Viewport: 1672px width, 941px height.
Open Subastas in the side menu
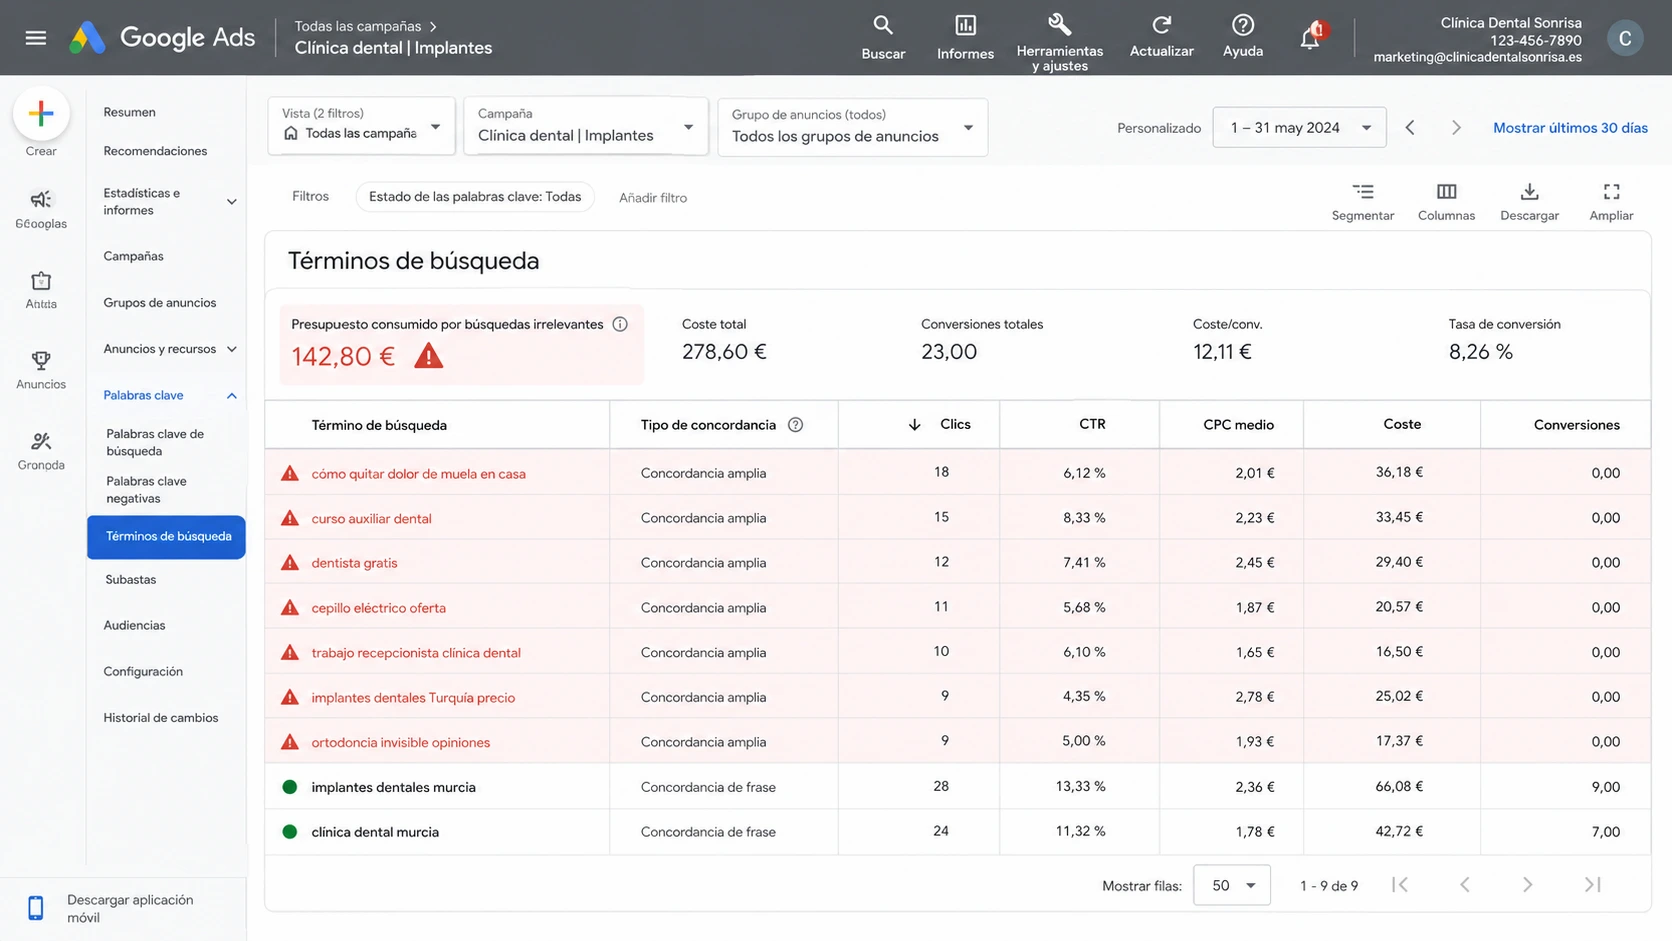coord(131,580)
